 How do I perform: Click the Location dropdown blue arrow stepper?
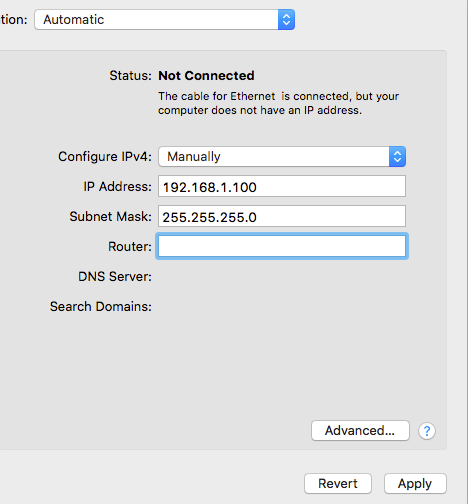tap(286, 20)
